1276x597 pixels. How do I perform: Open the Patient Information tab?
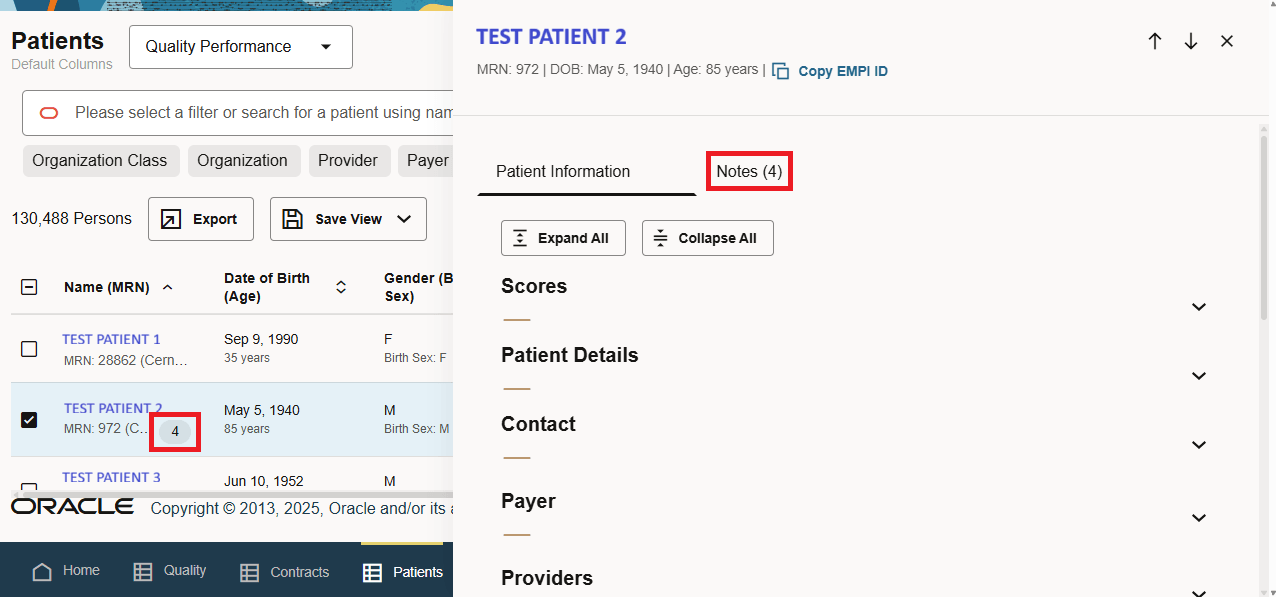562,171
